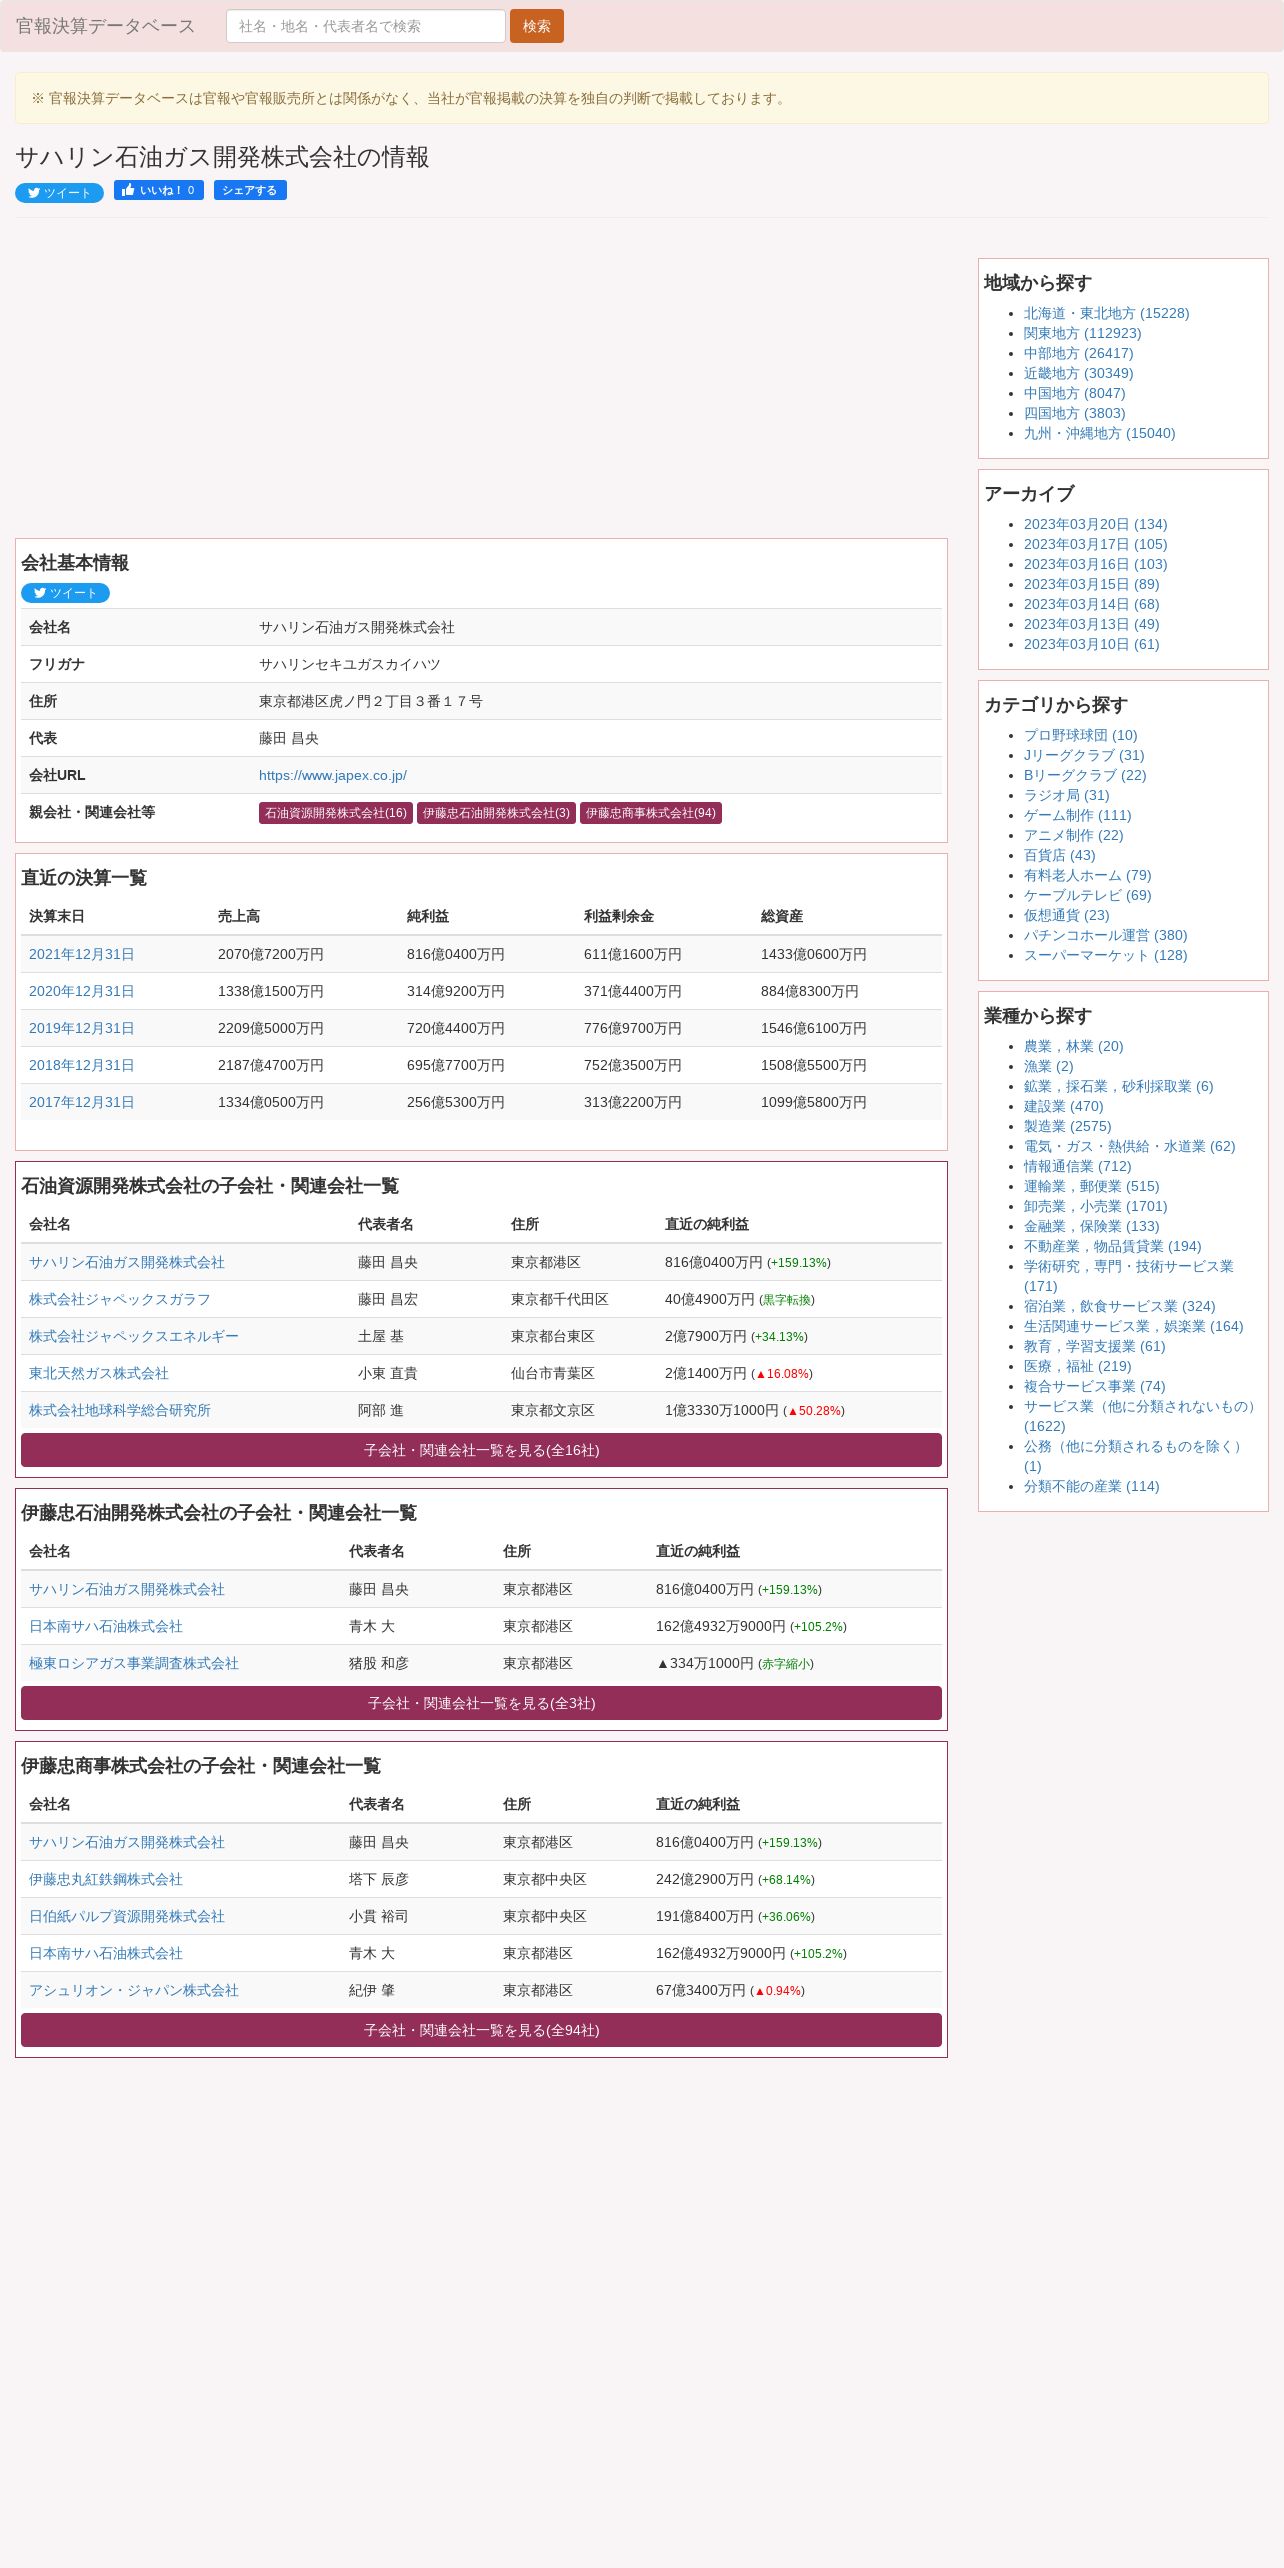Browse 製造業 (2575) industry

point(1067,1126)
